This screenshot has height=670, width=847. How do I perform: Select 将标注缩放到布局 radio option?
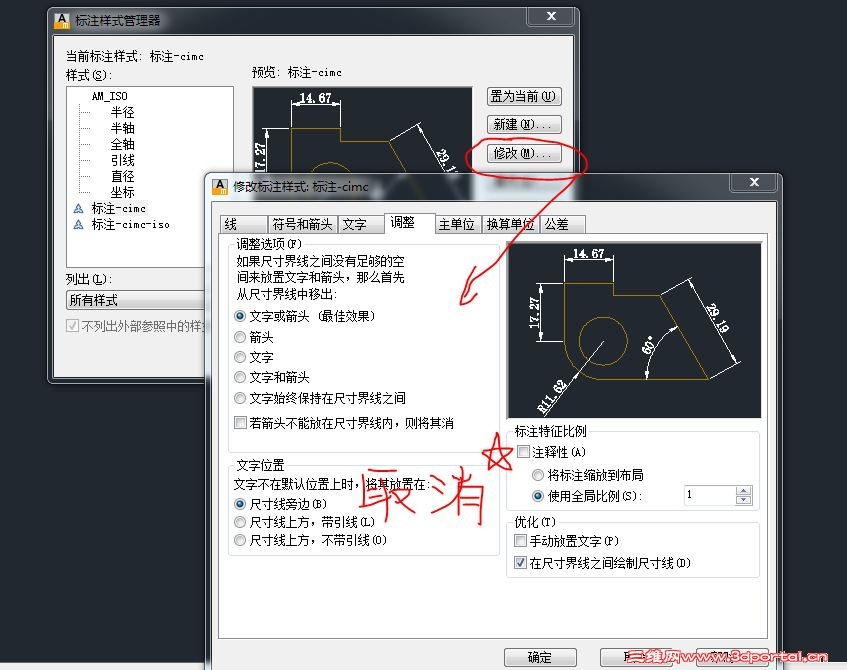point(537,475)
